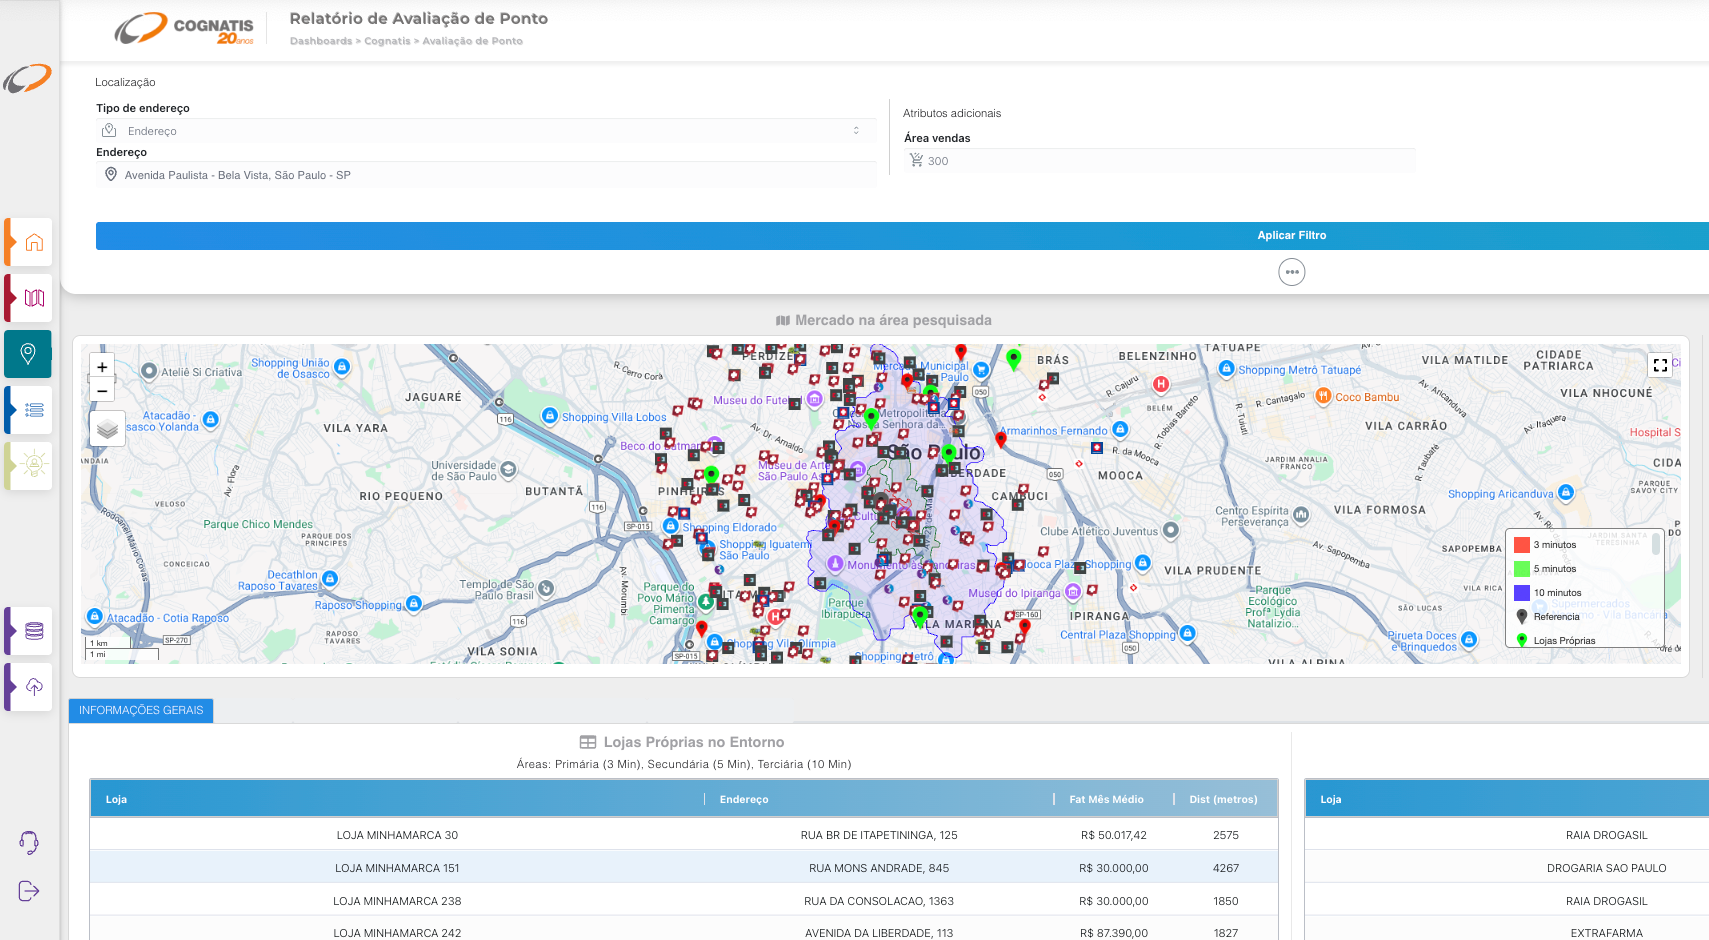
Task: Open the Tipo de endereço dropdown
Action: [485, 131]
